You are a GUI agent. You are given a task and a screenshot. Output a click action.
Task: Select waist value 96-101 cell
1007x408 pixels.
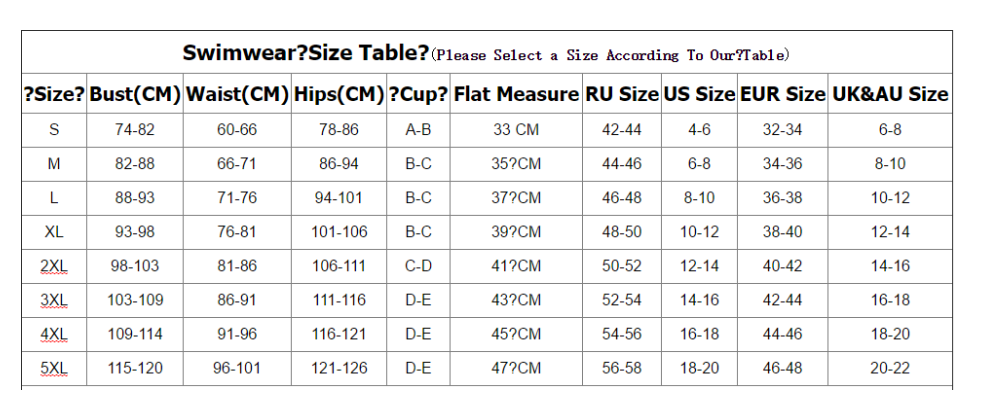pyautogui.click(x=237, y=368)
